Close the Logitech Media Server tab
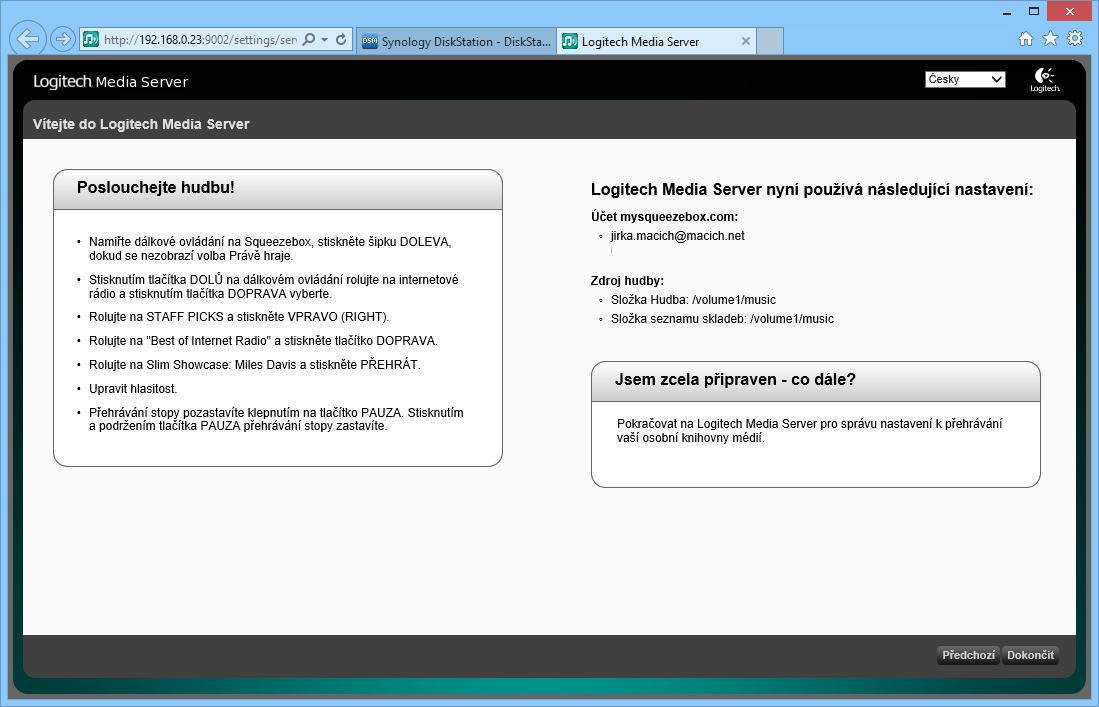Screen dimensions: 1099x707 744,42
